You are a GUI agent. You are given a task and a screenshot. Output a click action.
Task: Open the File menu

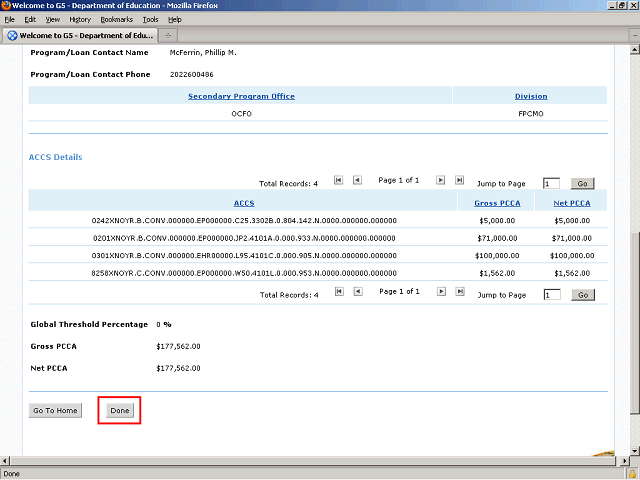(x=9, y=19)
